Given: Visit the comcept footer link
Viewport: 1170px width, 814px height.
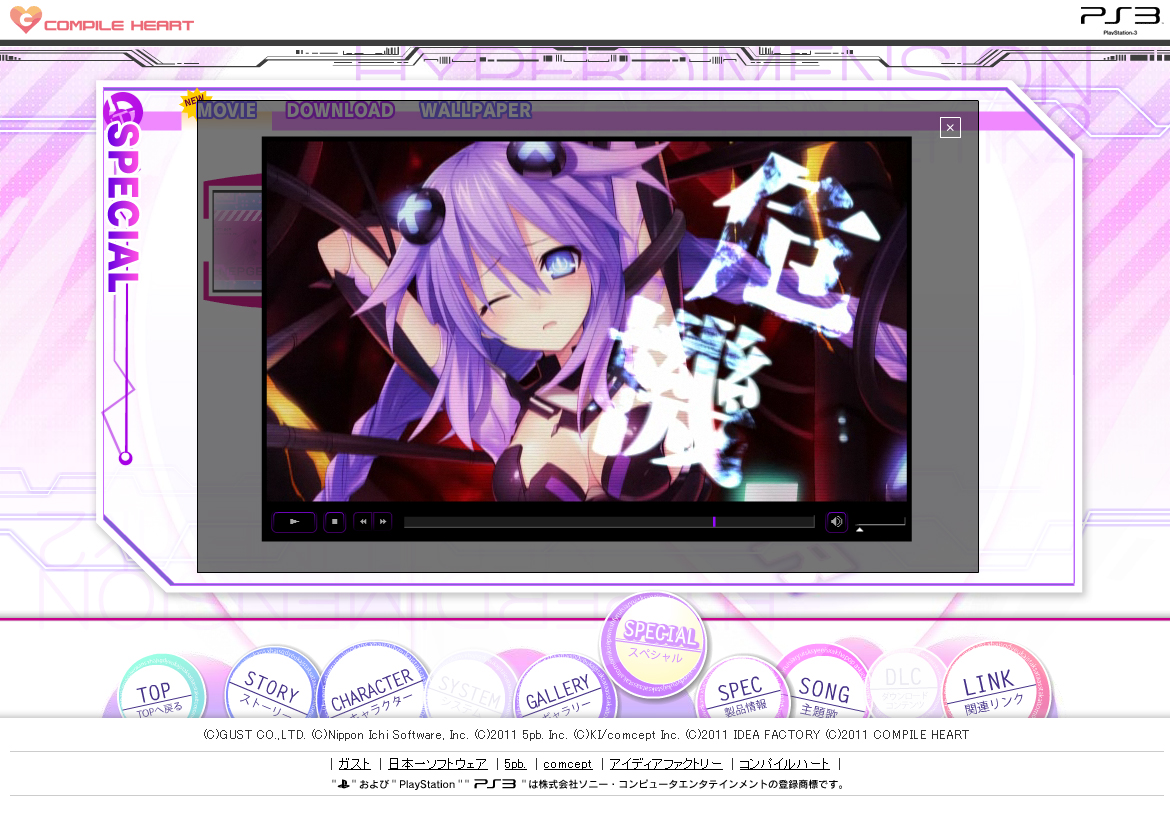Looking at the screenshot, I should pos(568,764).
